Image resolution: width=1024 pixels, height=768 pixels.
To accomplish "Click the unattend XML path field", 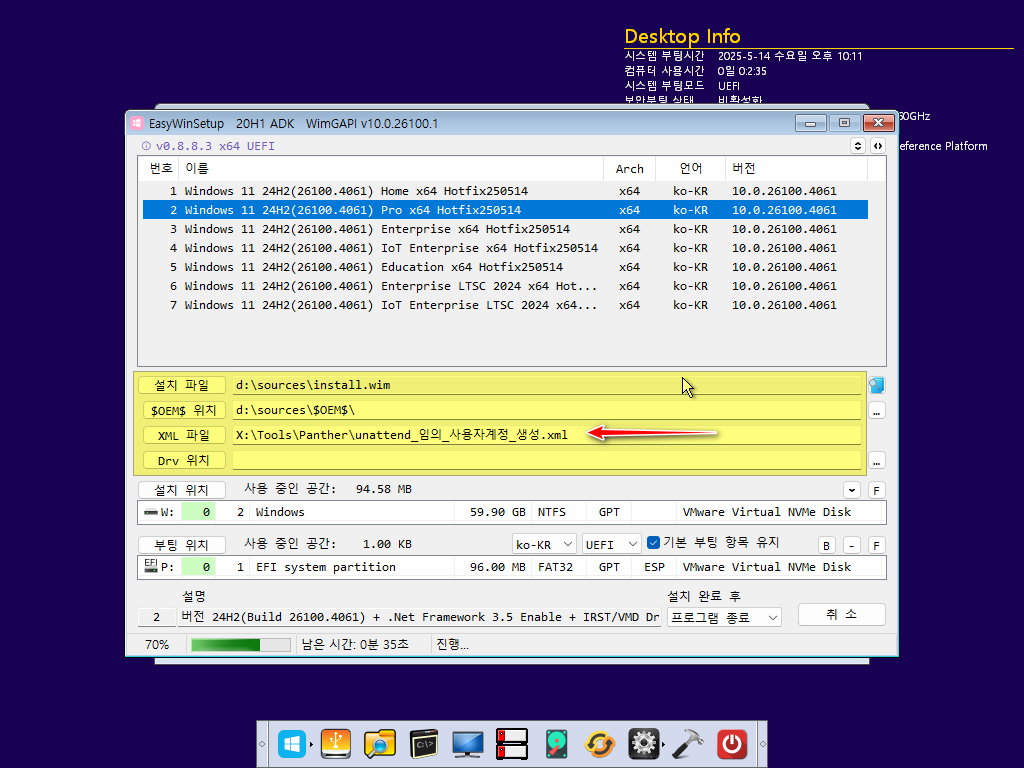I will pyautogui.click(x=547, y=435).
